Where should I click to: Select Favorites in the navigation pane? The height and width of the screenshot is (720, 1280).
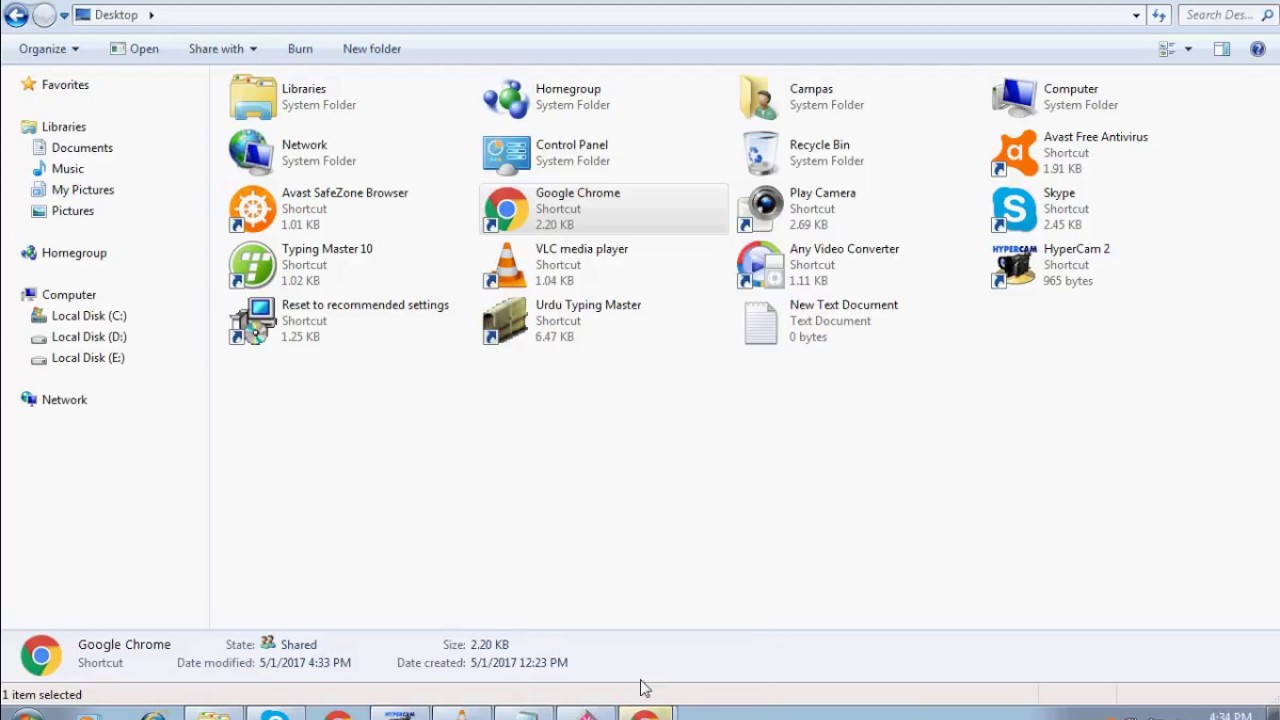click(x=65, y=85)
